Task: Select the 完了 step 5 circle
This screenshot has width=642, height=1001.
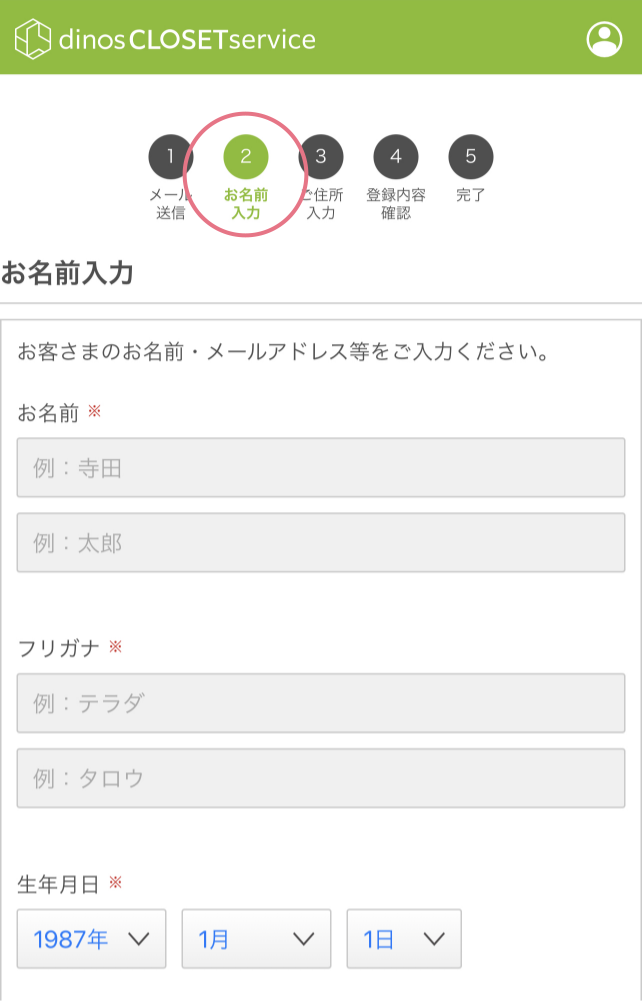Action: pyautogui.click(x=469, y=157)
